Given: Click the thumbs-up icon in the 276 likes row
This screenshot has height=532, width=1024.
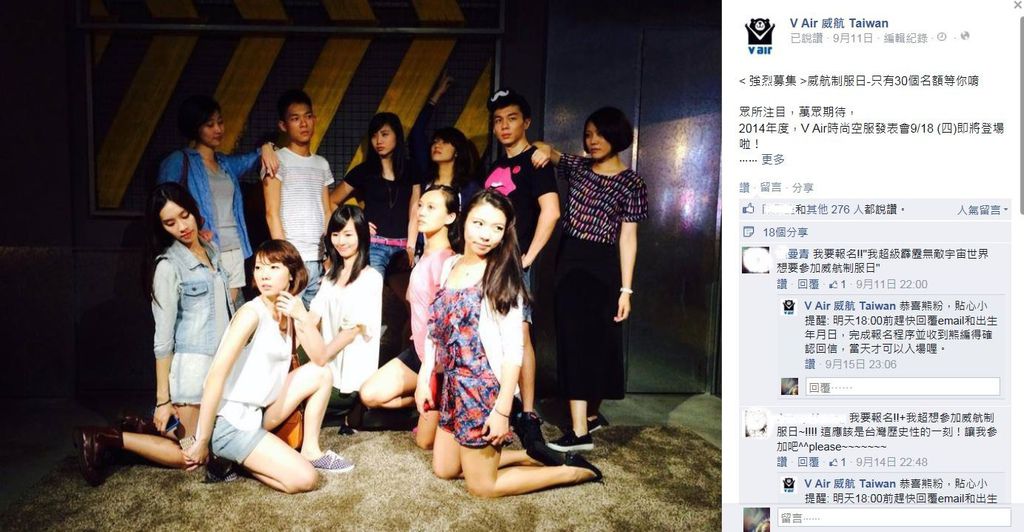Looking at the screenshot, I should pyautogui.click(x=748, y=209).
